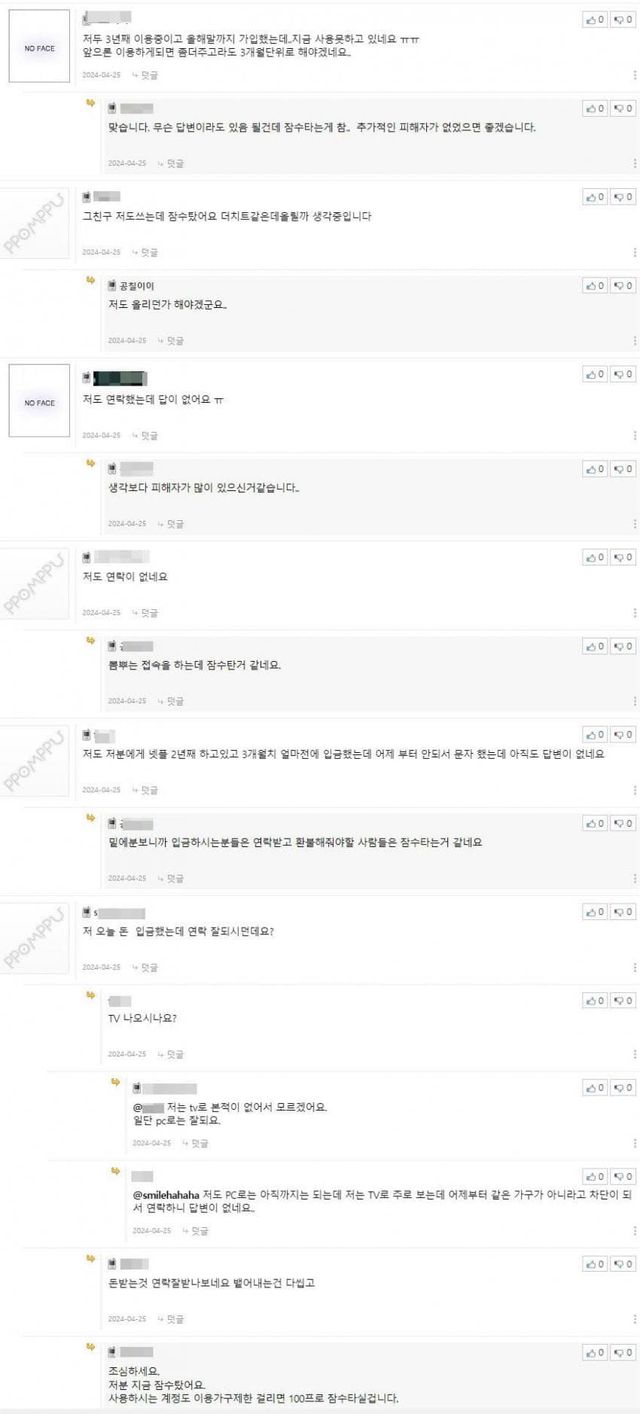The image size is (640, 1414).
Task: Like the comment mentioning 더치트
Action: [596, 197]
